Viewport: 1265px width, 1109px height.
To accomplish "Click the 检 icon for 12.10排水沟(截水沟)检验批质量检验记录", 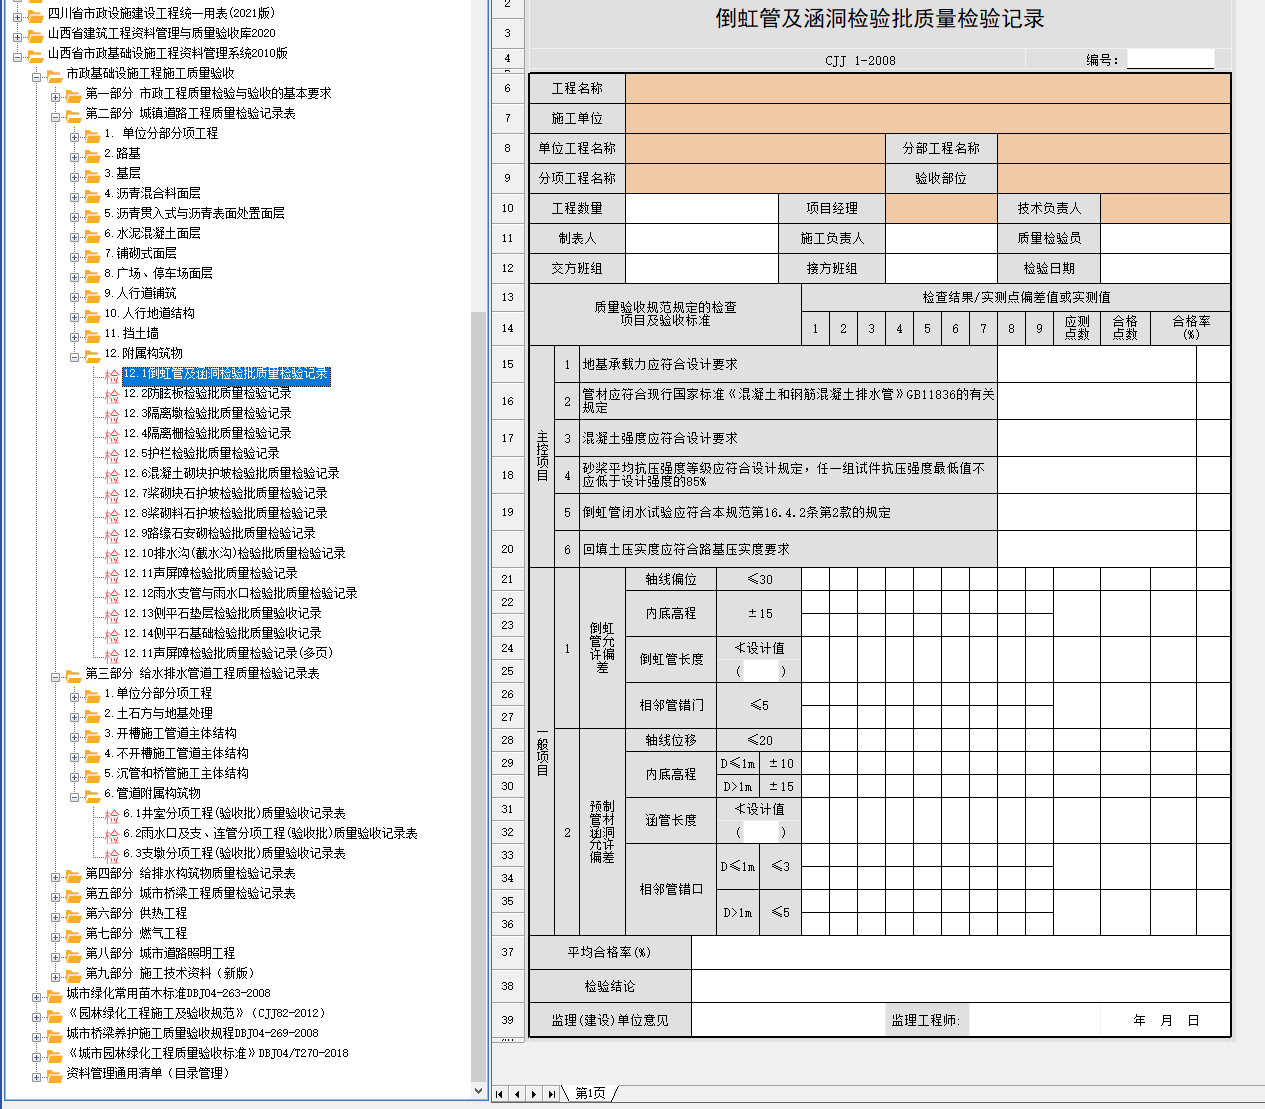I will [x=112, y=555].
